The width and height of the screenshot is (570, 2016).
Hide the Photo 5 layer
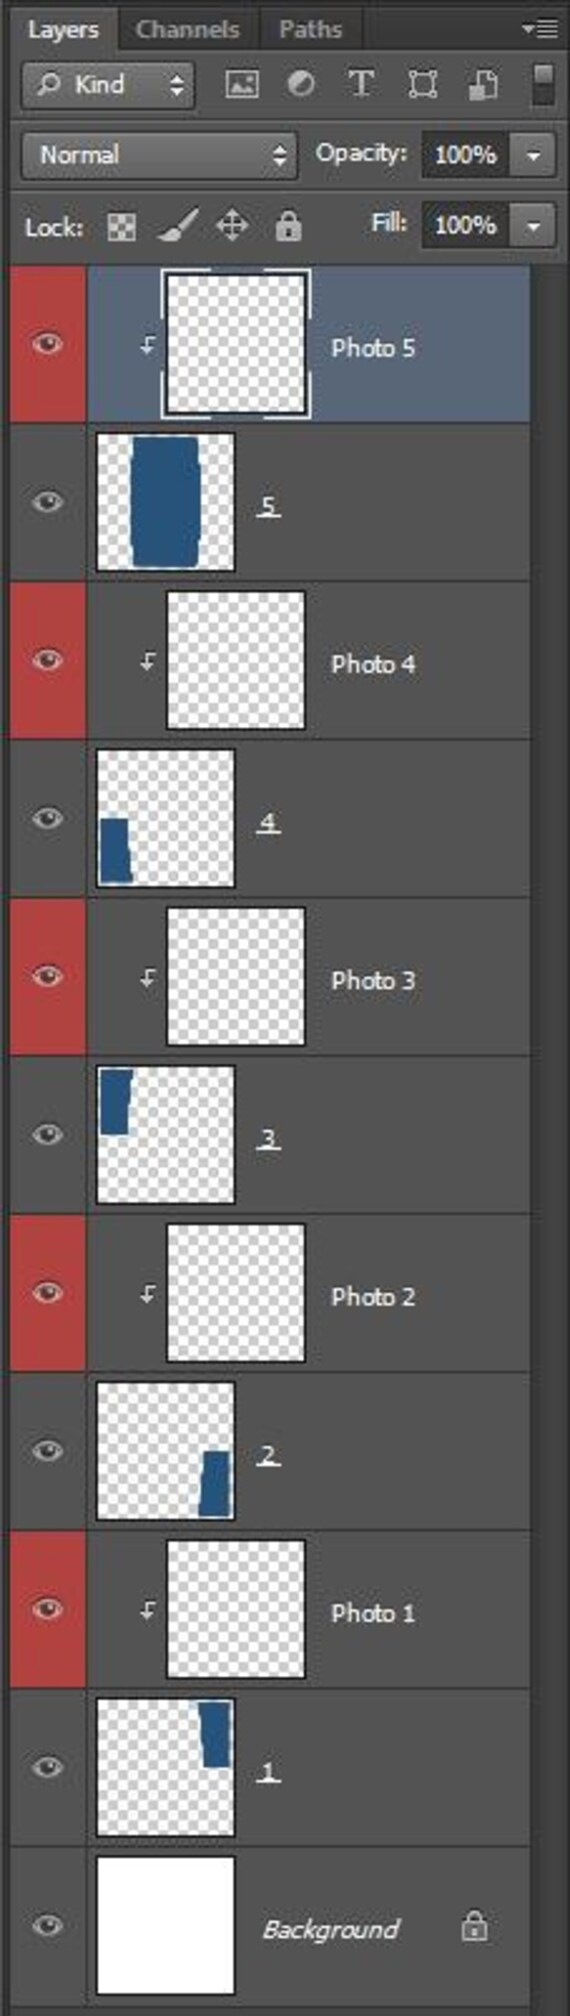coord(47,345)
